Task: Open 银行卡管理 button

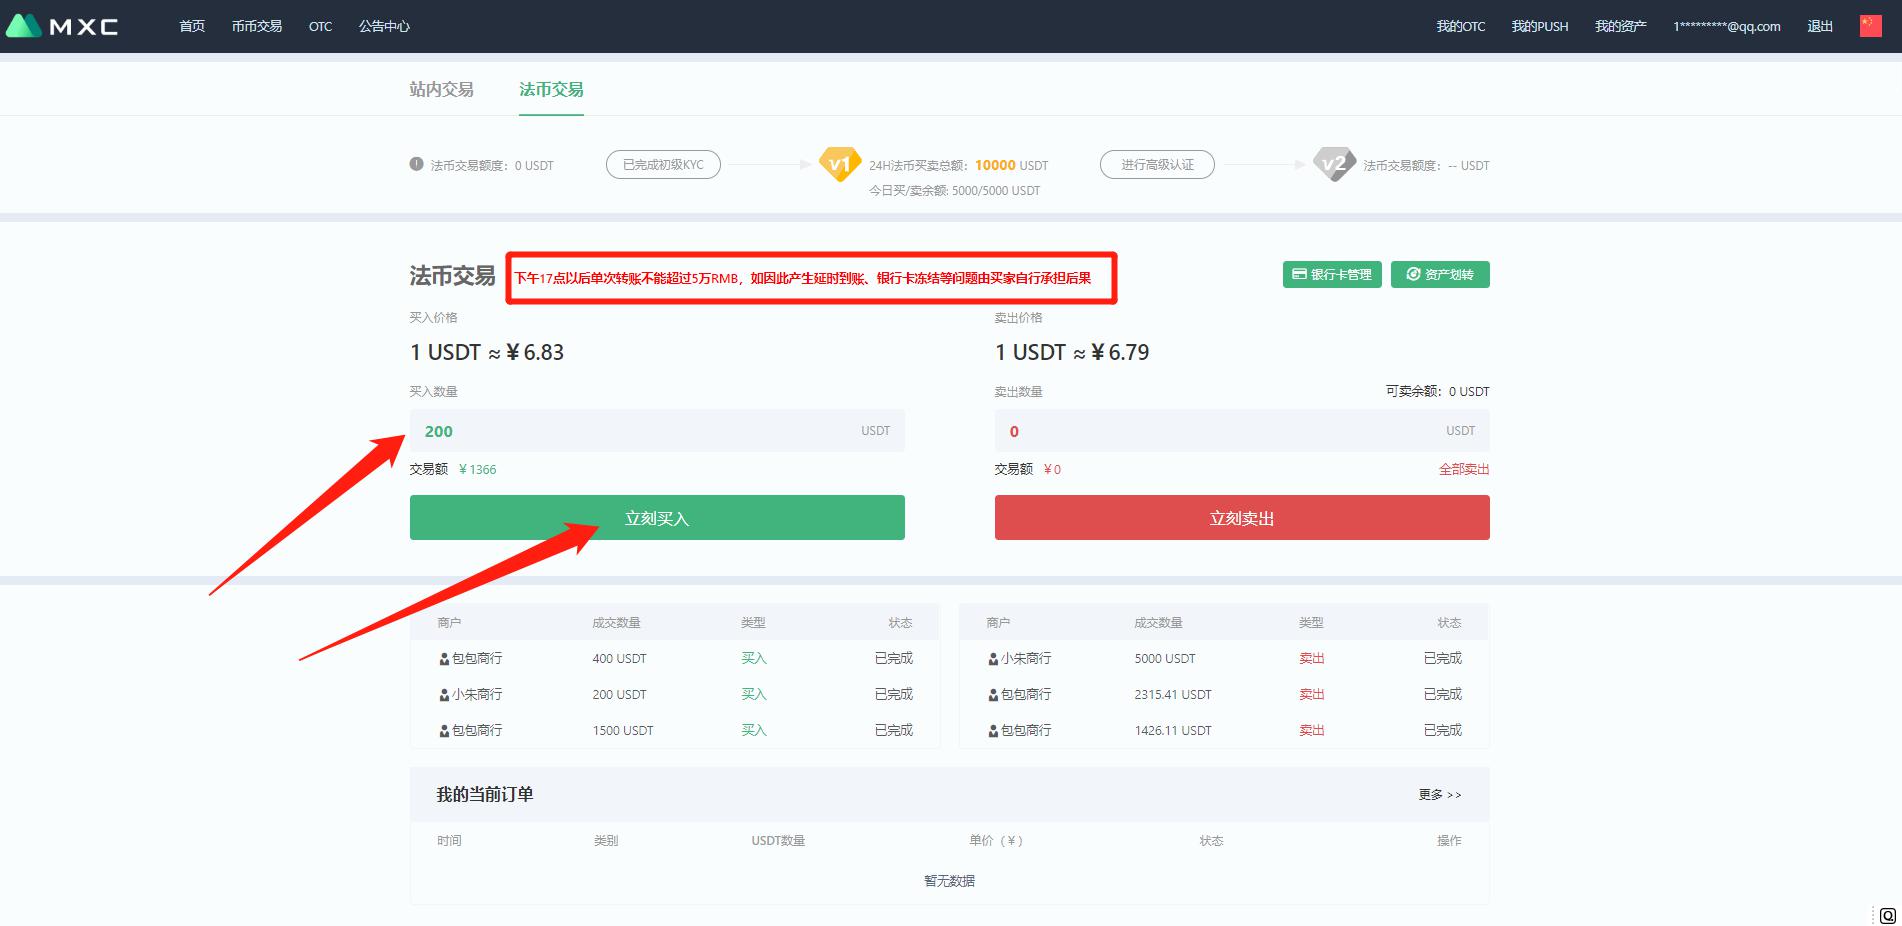Action: [x=1332, y=274]
